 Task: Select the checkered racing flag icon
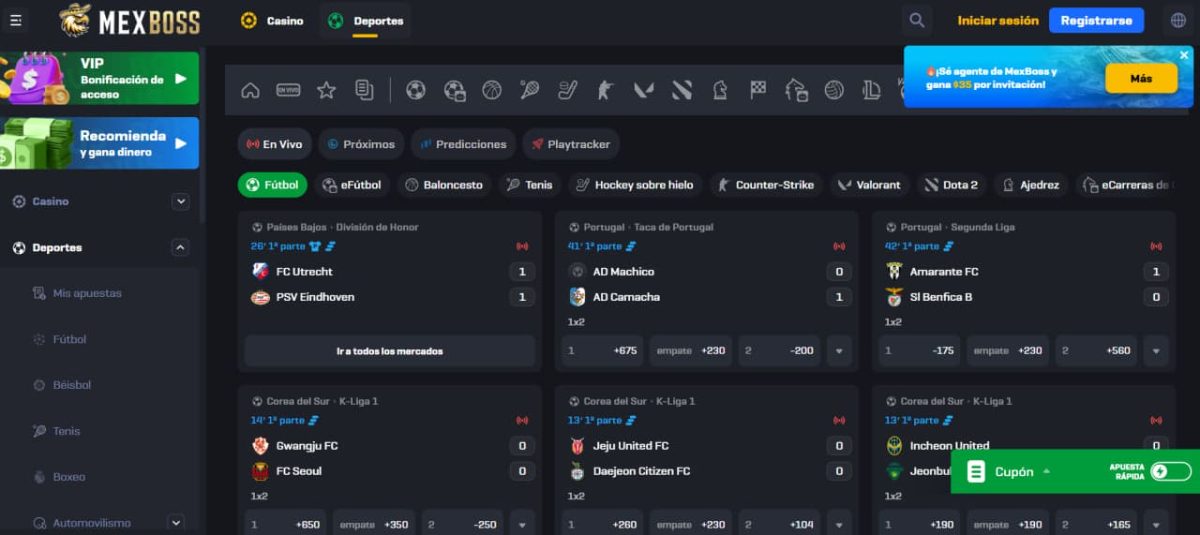pos(758,90)
